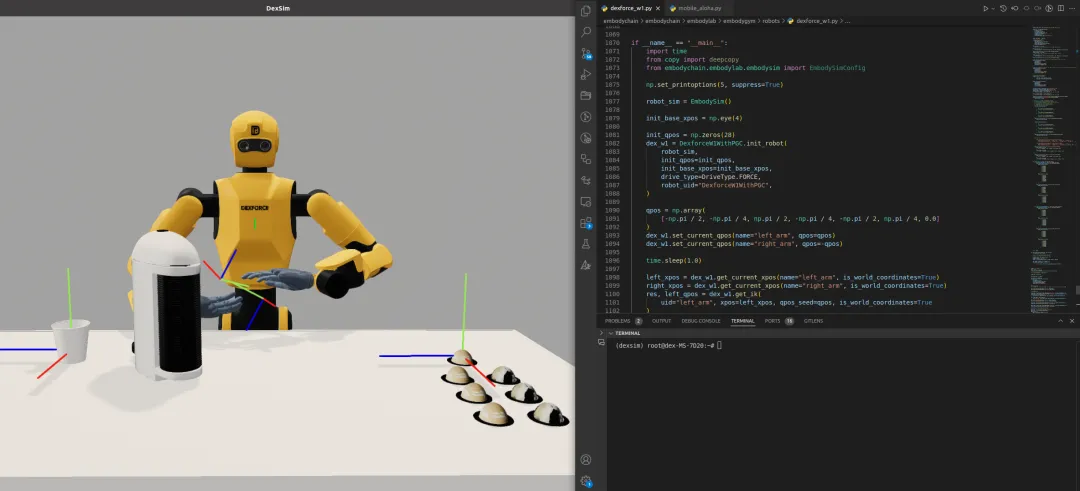Open the Extensions view with update badge
1080x491 pixels.
[586, 222]
